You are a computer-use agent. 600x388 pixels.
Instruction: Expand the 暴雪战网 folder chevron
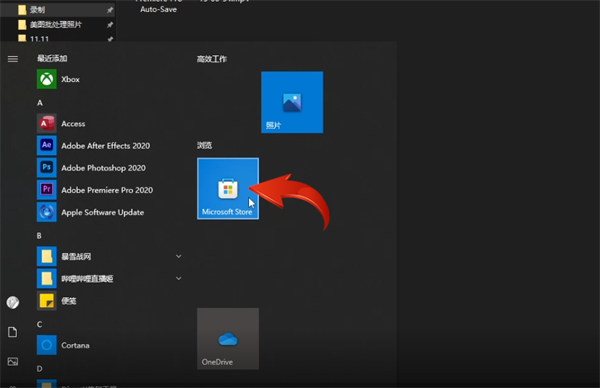pyautogui.click(x=178, y=256)
